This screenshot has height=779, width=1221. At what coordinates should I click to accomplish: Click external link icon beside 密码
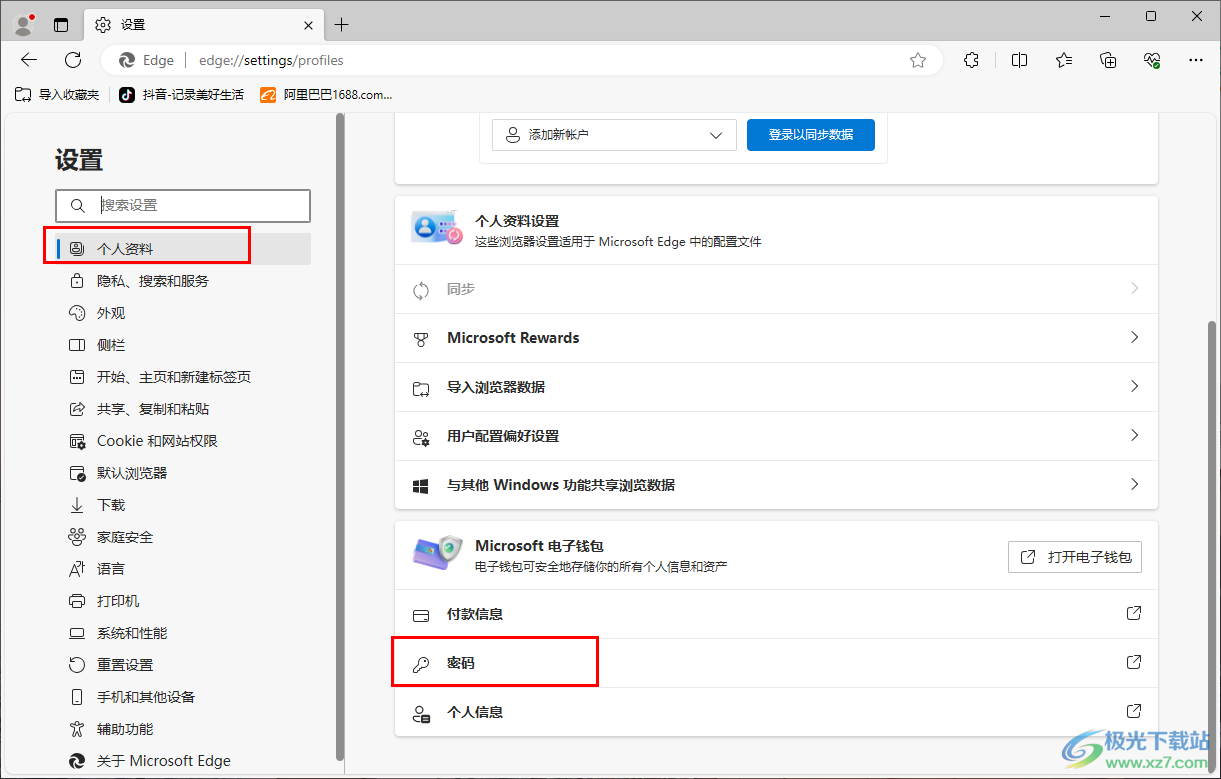pyautogui.click(x=1133, y=661)
